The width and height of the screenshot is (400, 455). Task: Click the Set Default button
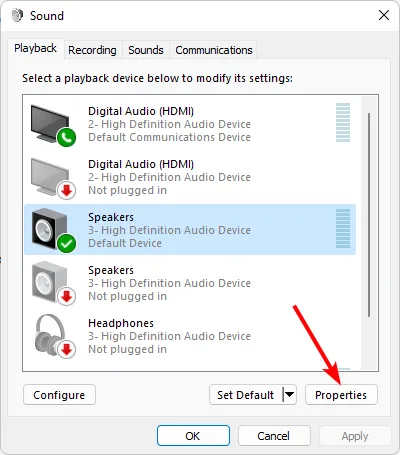(245, 395)
